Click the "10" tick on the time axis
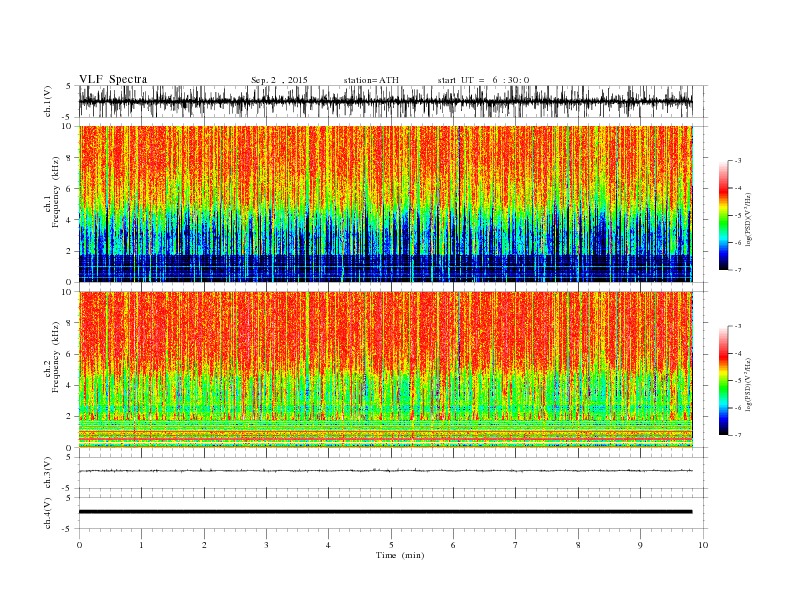This screenshot has width=792, height=612. (703, 545)
